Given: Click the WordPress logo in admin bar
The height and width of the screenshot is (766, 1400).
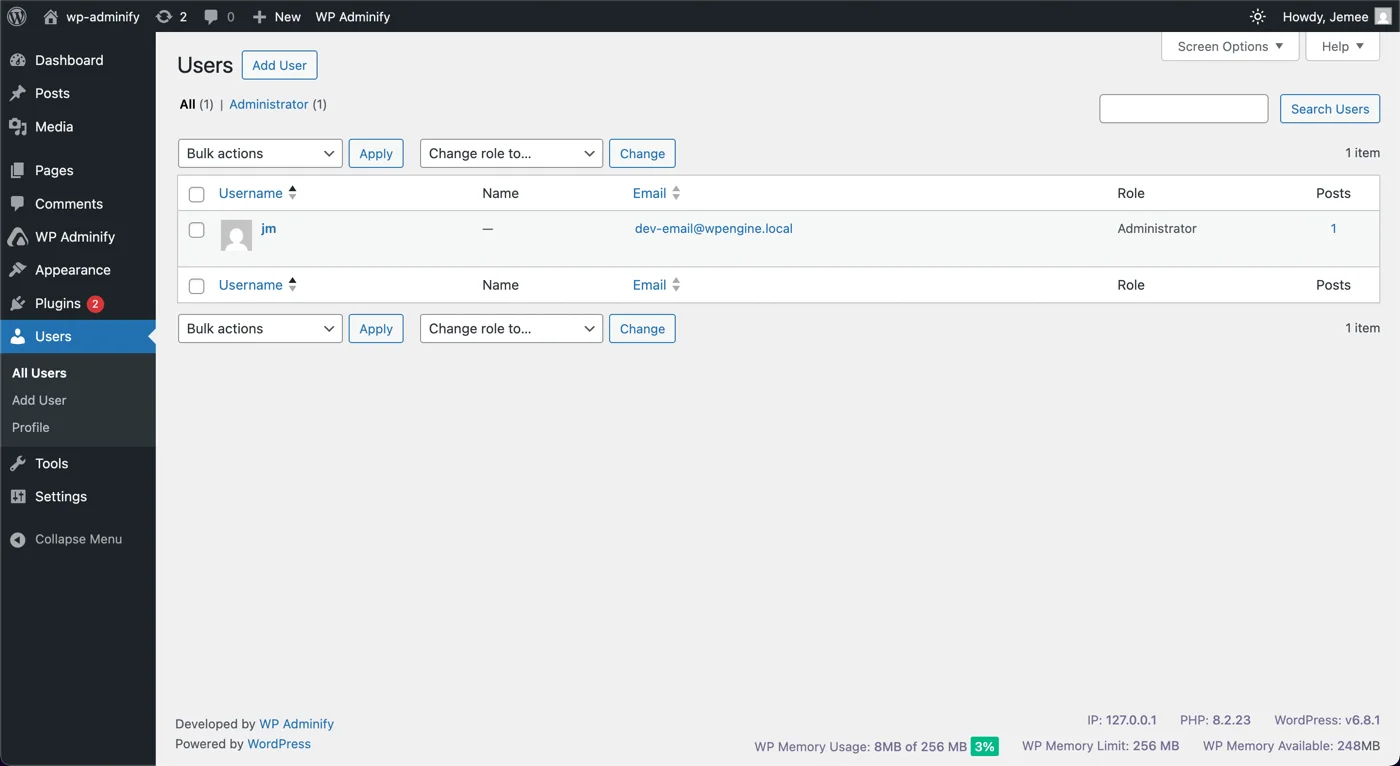Looking at the screenshot, I should [16, 16].
